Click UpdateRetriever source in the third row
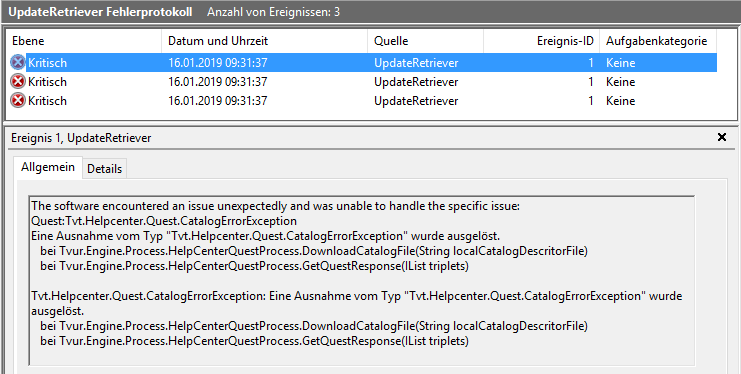741x374 pixels. click(x=416, y=101)
